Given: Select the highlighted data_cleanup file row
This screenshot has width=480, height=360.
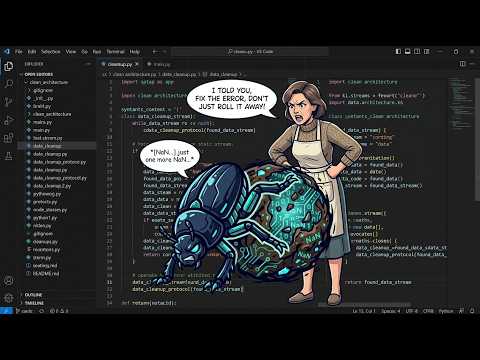Looking at the screenshot, I should 57,146.
